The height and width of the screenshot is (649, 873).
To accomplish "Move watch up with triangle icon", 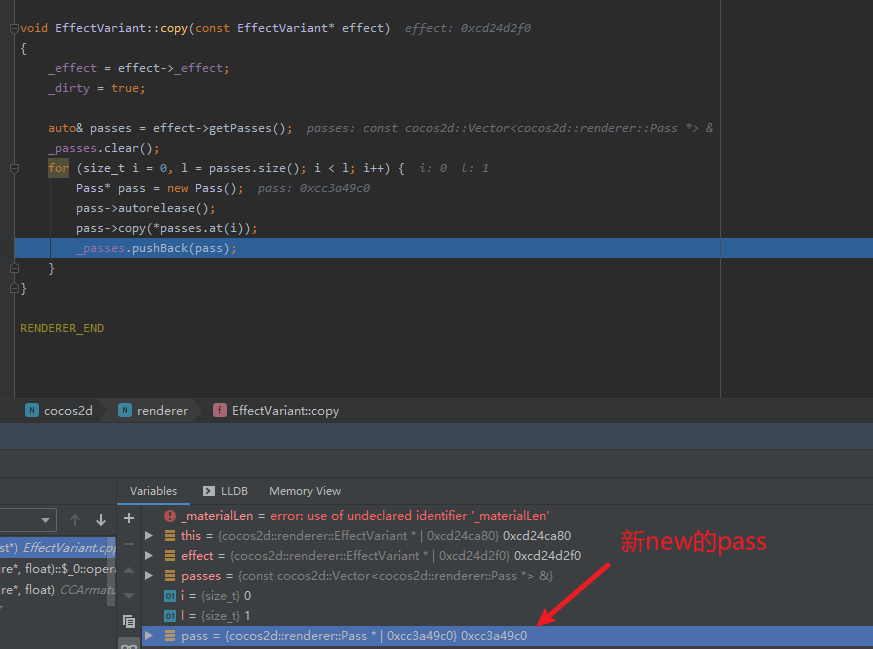I will pyautogui.click(x=129, y=570).
